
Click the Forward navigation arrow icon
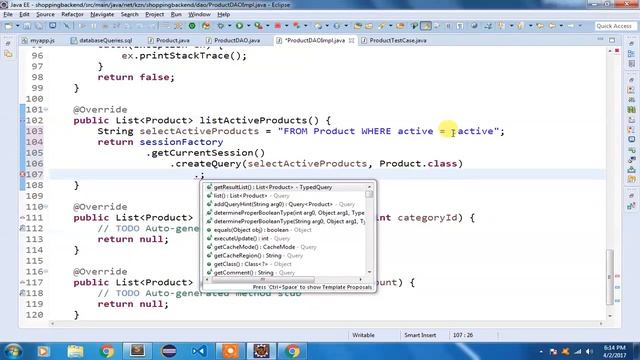pyautogui.click(x=571, y=26)
